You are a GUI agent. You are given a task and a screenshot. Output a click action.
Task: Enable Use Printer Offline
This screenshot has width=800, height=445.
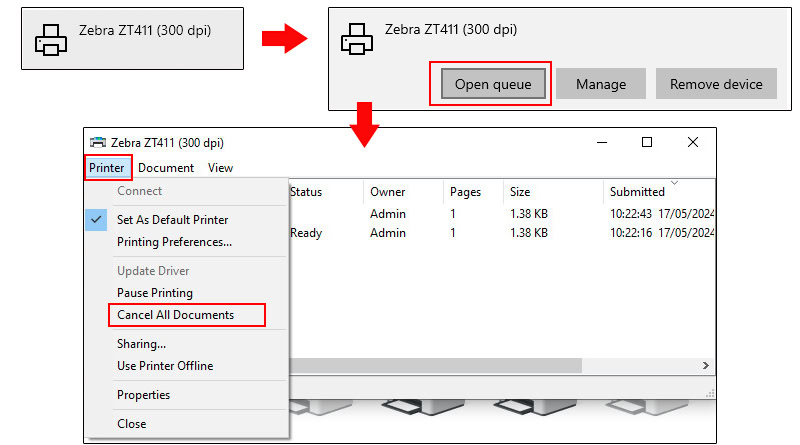165,366
